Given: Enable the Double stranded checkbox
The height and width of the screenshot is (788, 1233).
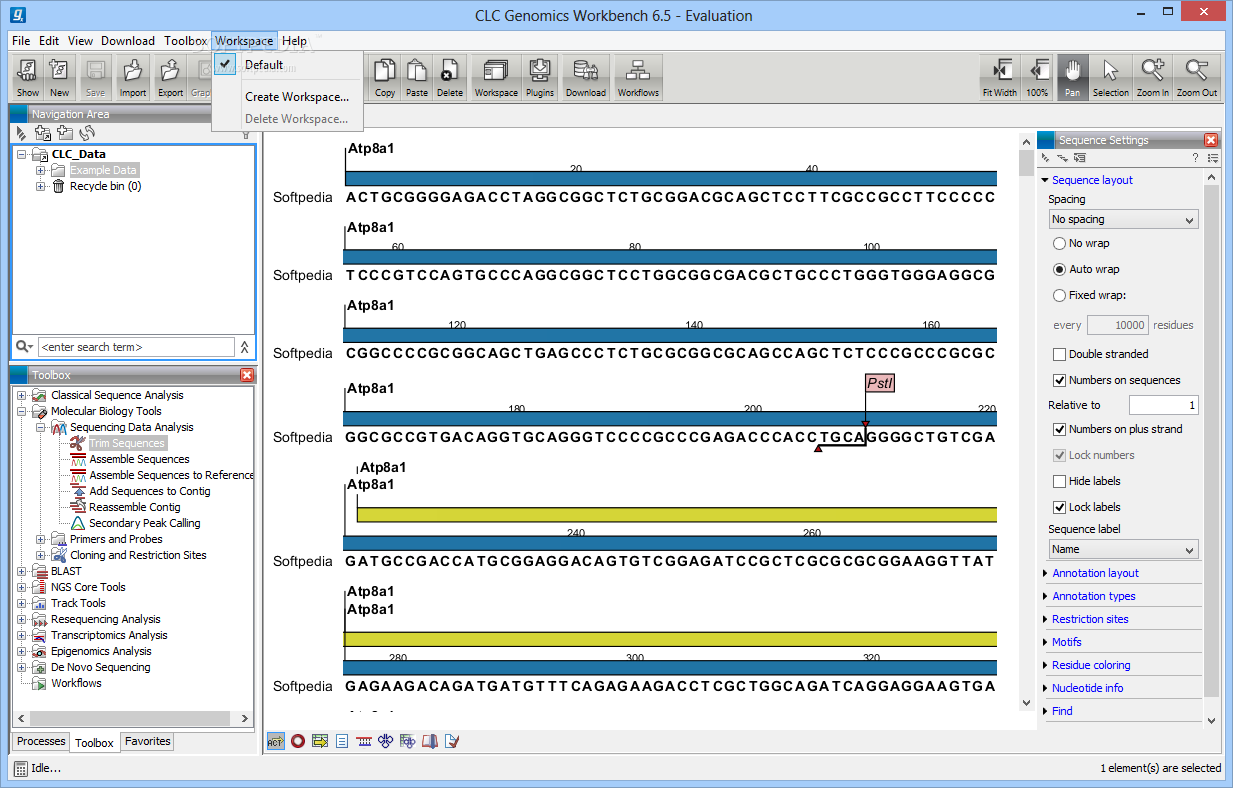Looking at the screenshot, I should [x=1059, y=354].
